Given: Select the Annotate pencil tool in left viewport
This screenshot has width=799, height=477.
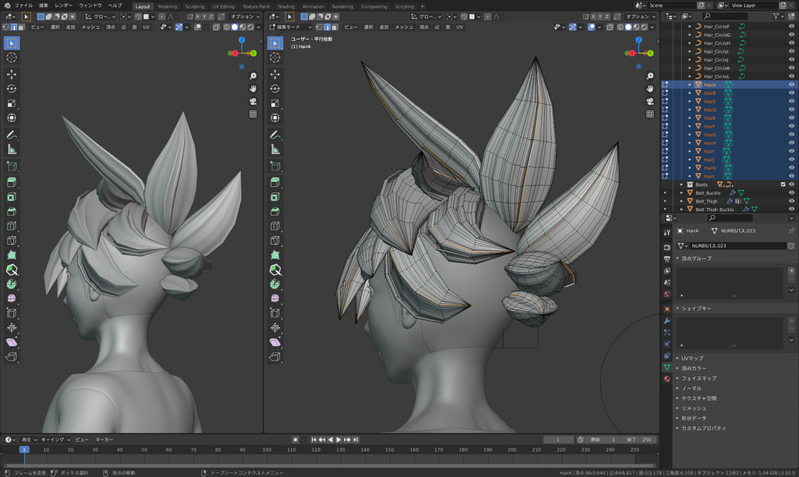Looking at the screenshot, I should 11,134.
